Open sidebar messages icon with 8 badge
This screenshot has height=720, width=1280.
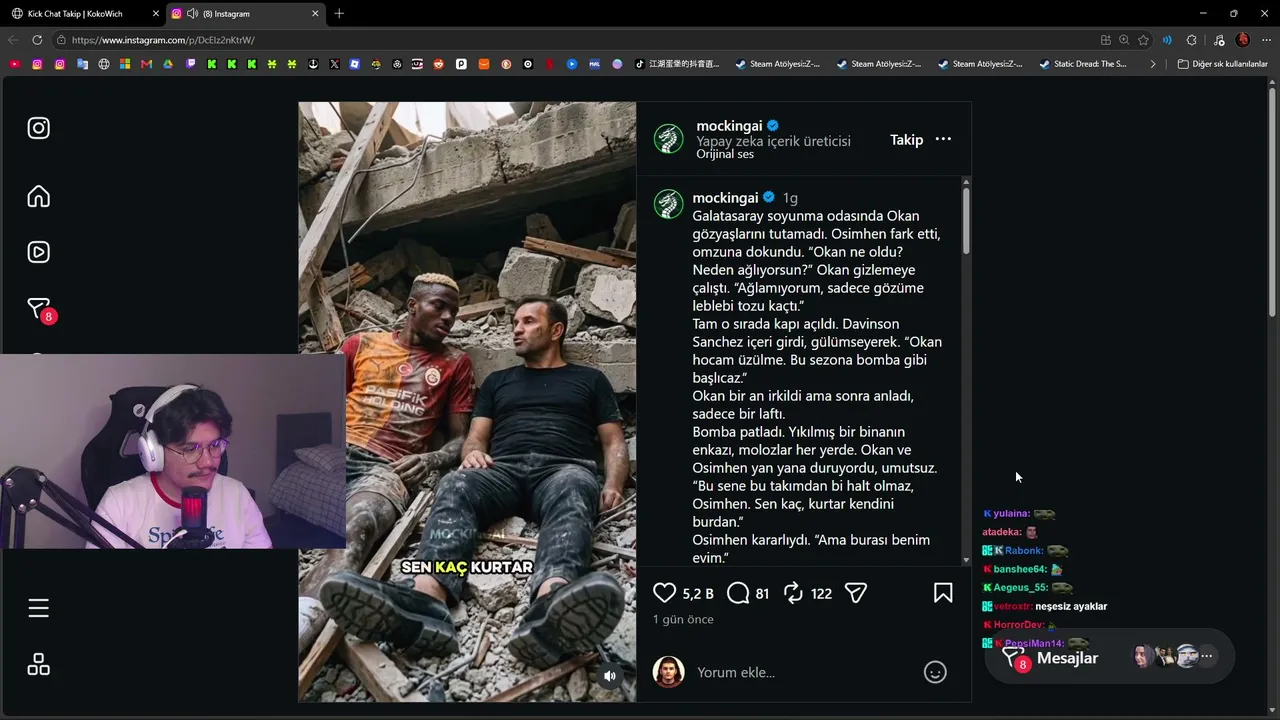pos(40,310)
